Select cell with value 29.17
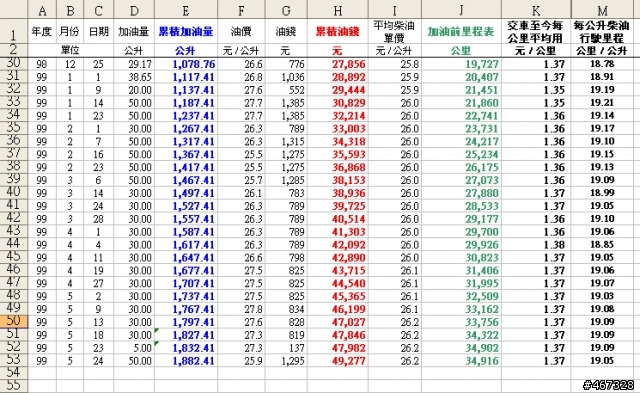This screenshot has height=393, width=640. pos(134,64)
